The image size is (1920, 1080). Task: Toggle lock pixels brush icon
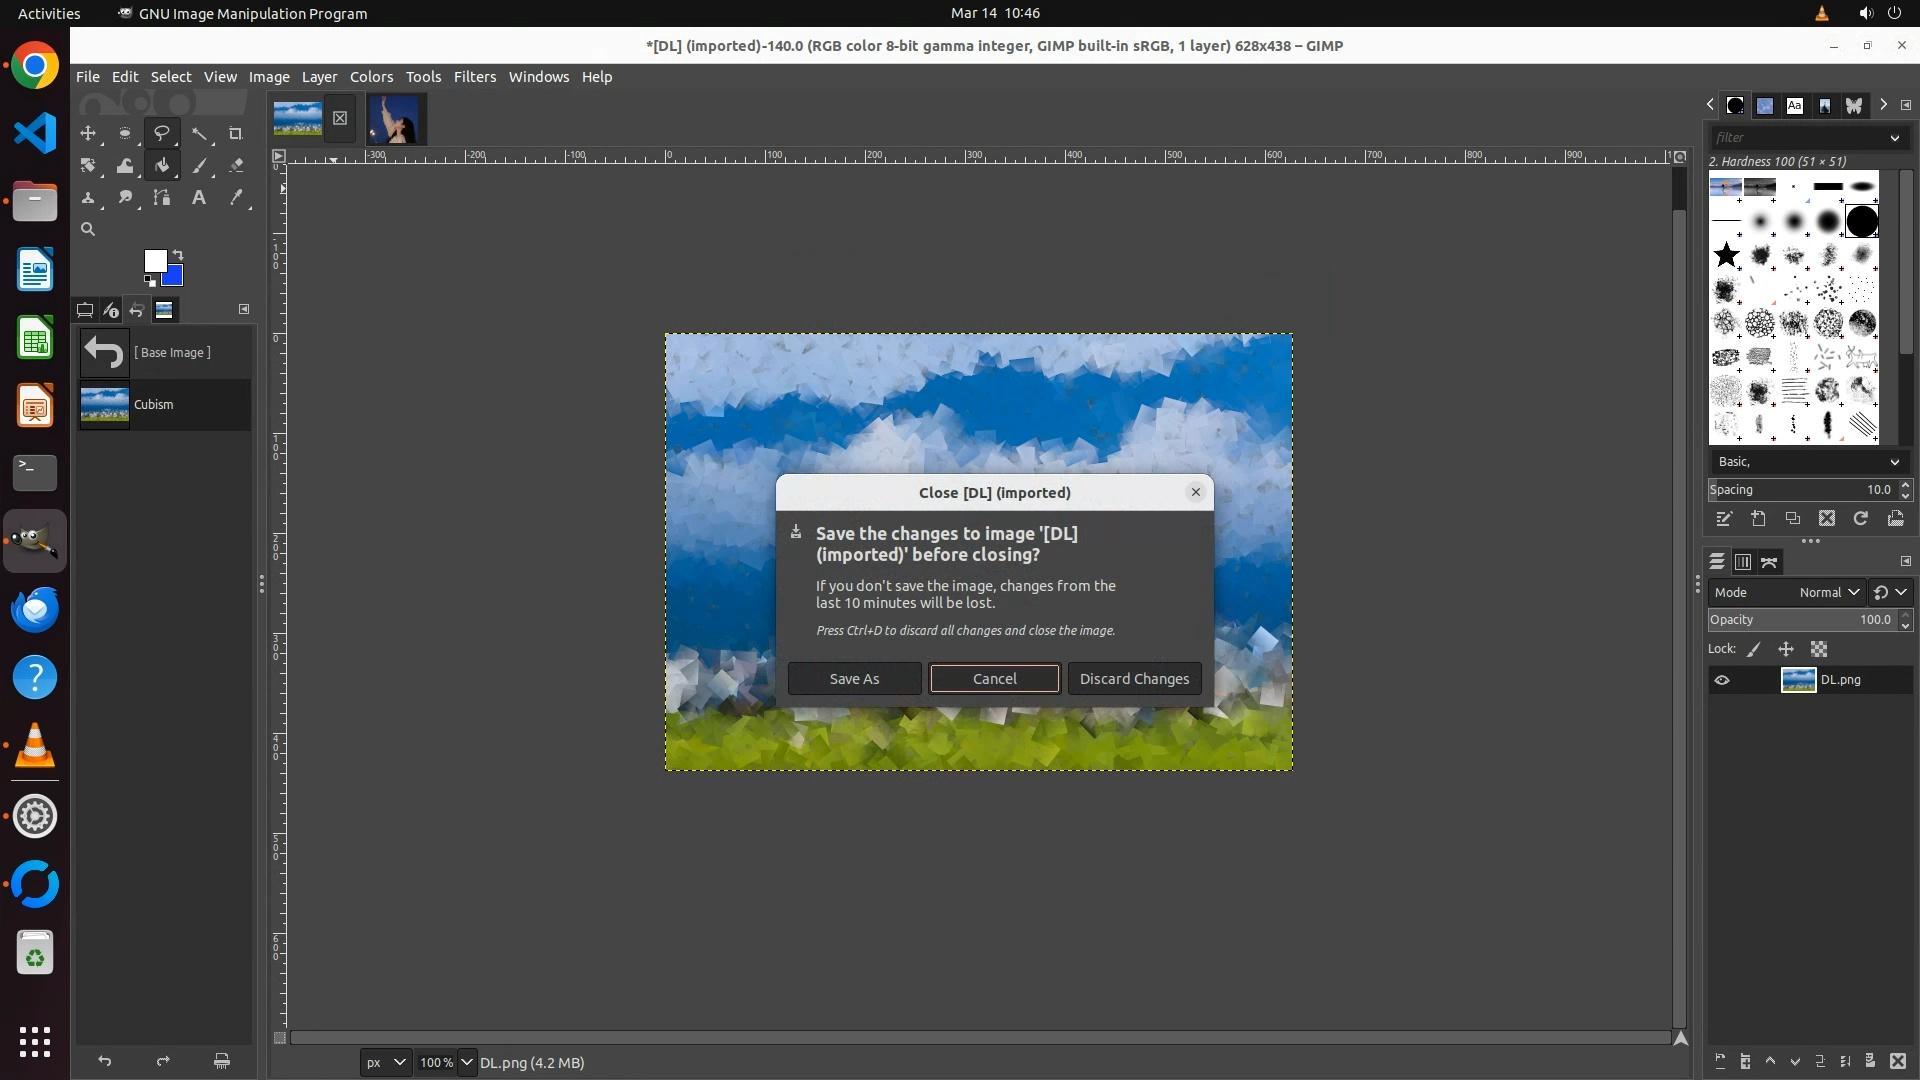pos(1754,650)
